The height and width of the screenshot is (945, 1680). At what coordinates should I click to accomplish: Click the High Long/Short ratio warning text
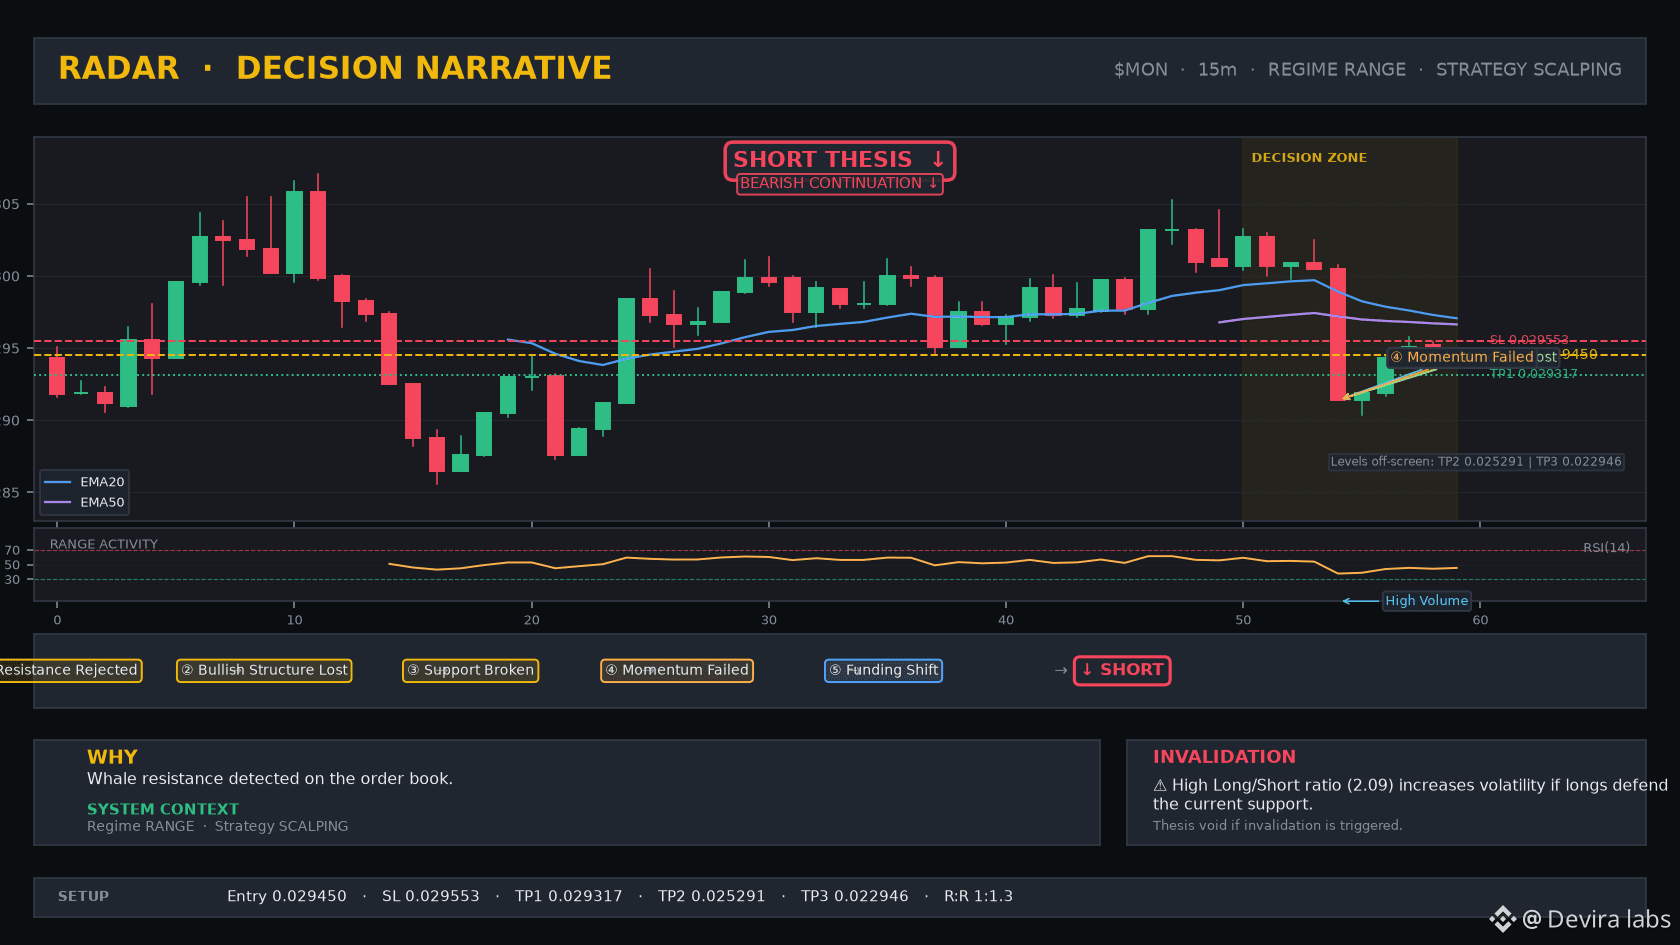click(1410, 795)
